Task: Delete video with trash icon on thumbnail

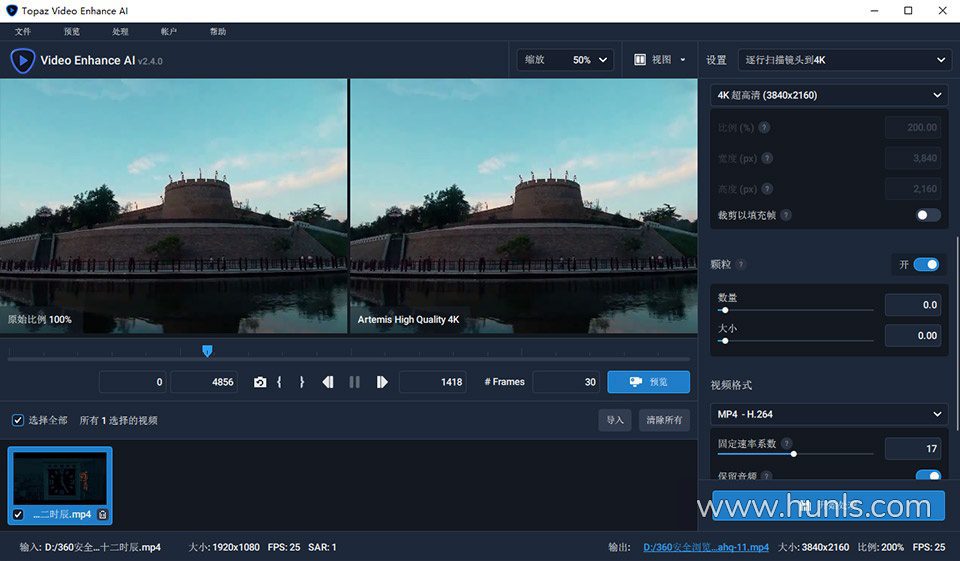Action: (x=103, y=515)
